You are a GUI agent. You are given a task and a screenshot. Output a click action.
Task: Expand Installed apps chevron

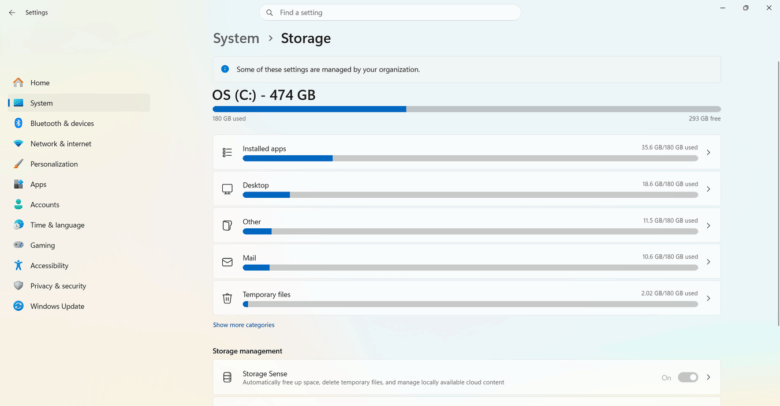point(708,152)
